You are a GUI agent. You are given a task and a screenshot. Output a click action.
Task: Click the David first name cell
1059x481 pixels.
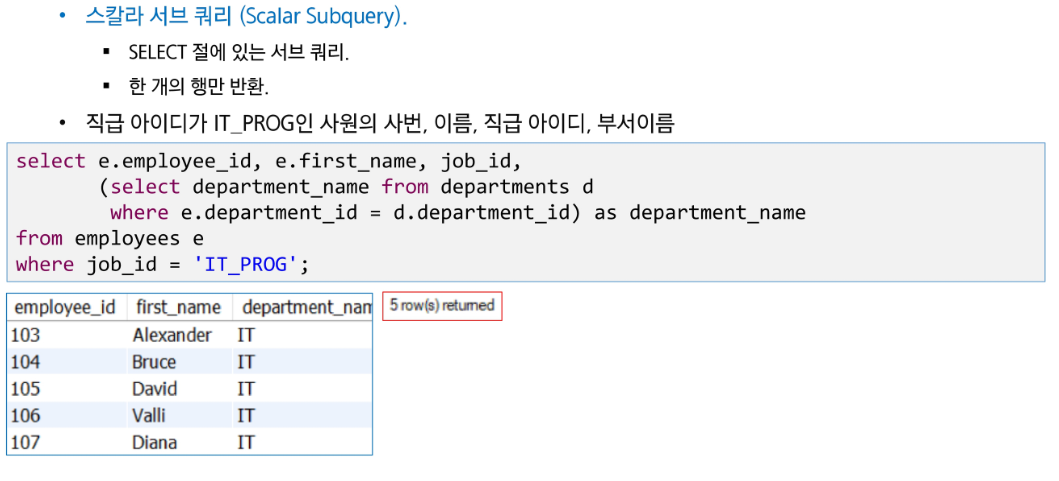coord(181,388)
